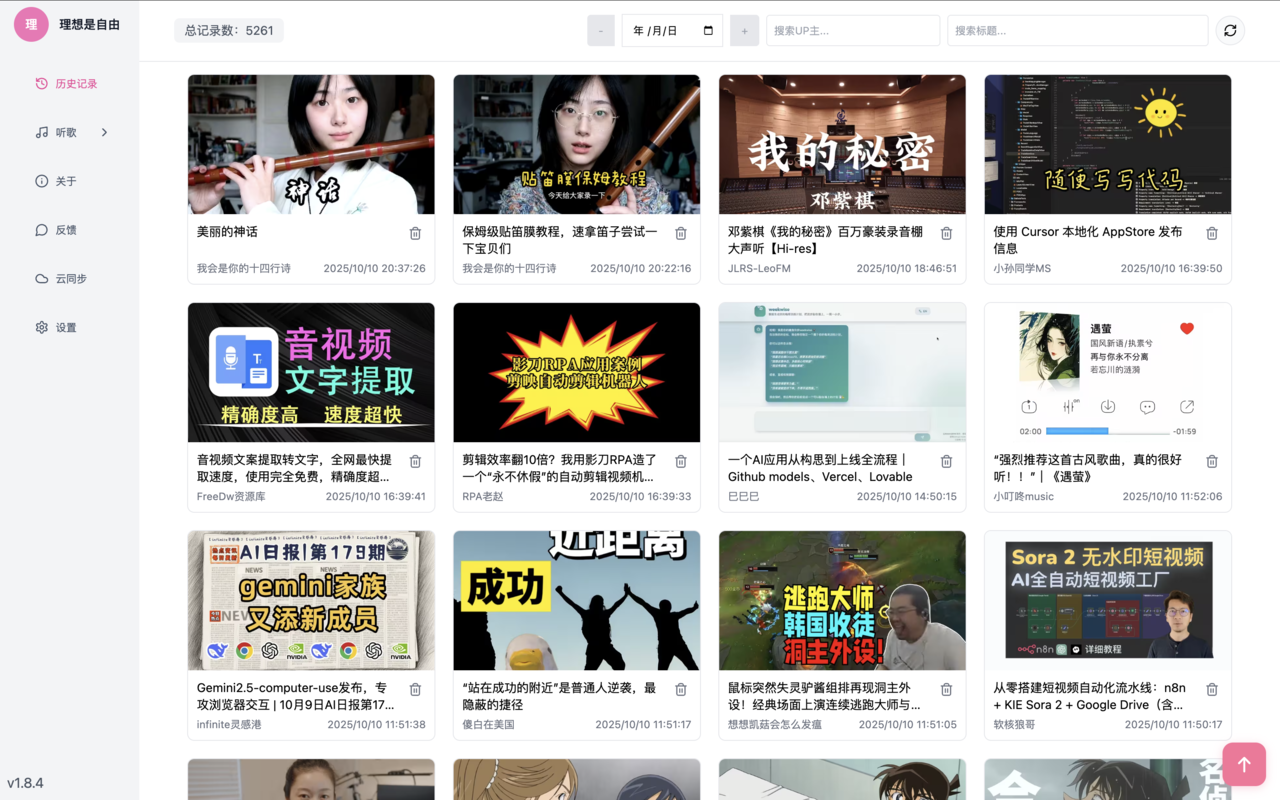Delete the 音视频文案提取转文字 record
This screenshot has height=800, width=1280.
pyautogui.click(x=415, y=461)
